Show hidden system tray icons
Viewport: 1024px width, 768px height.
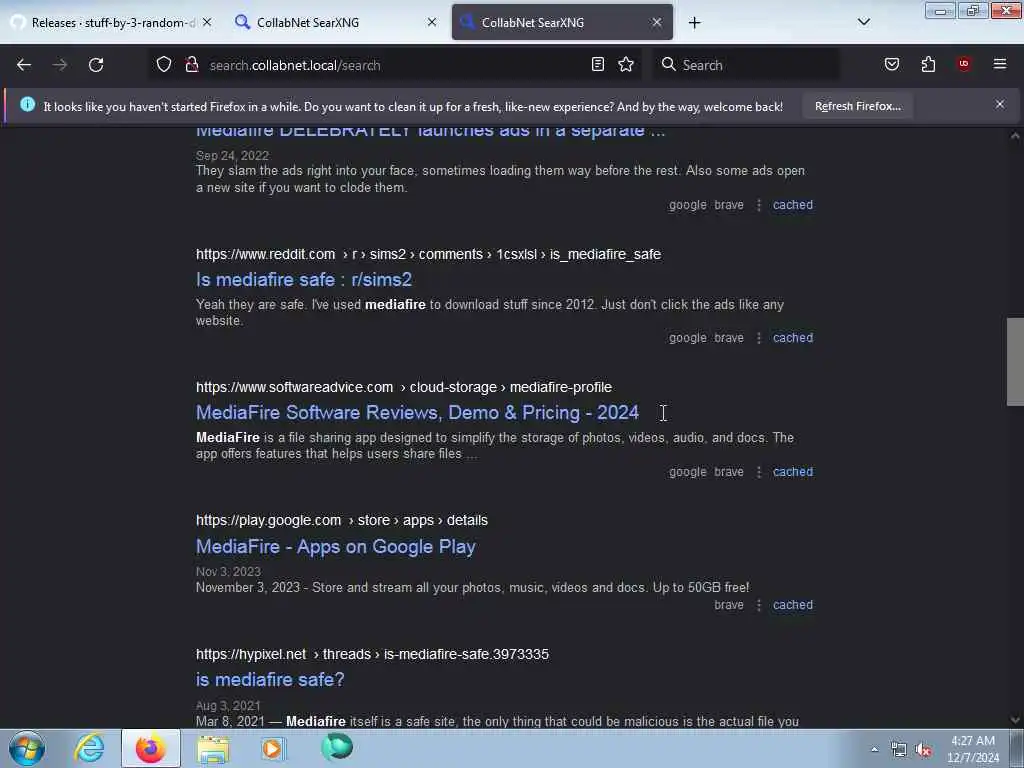[874, 750]
